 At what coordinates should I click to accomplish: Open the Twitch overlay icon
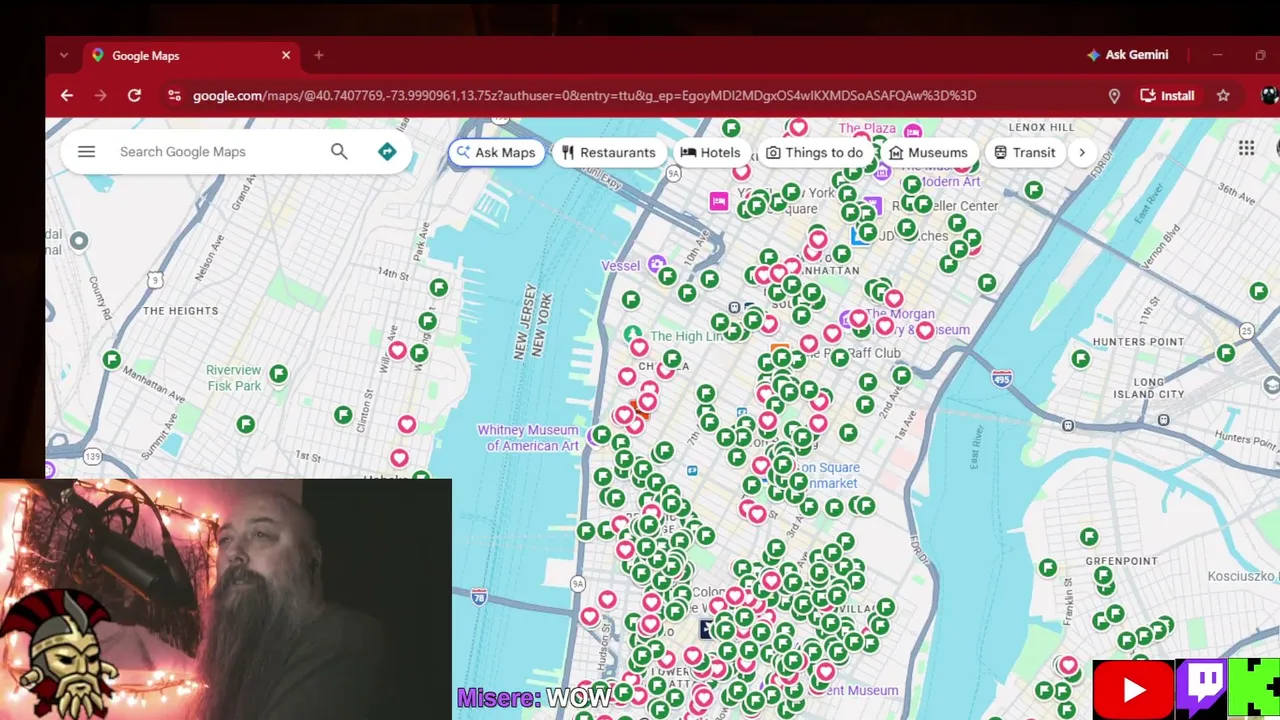pyautogui.click(x=1201, y=689)
